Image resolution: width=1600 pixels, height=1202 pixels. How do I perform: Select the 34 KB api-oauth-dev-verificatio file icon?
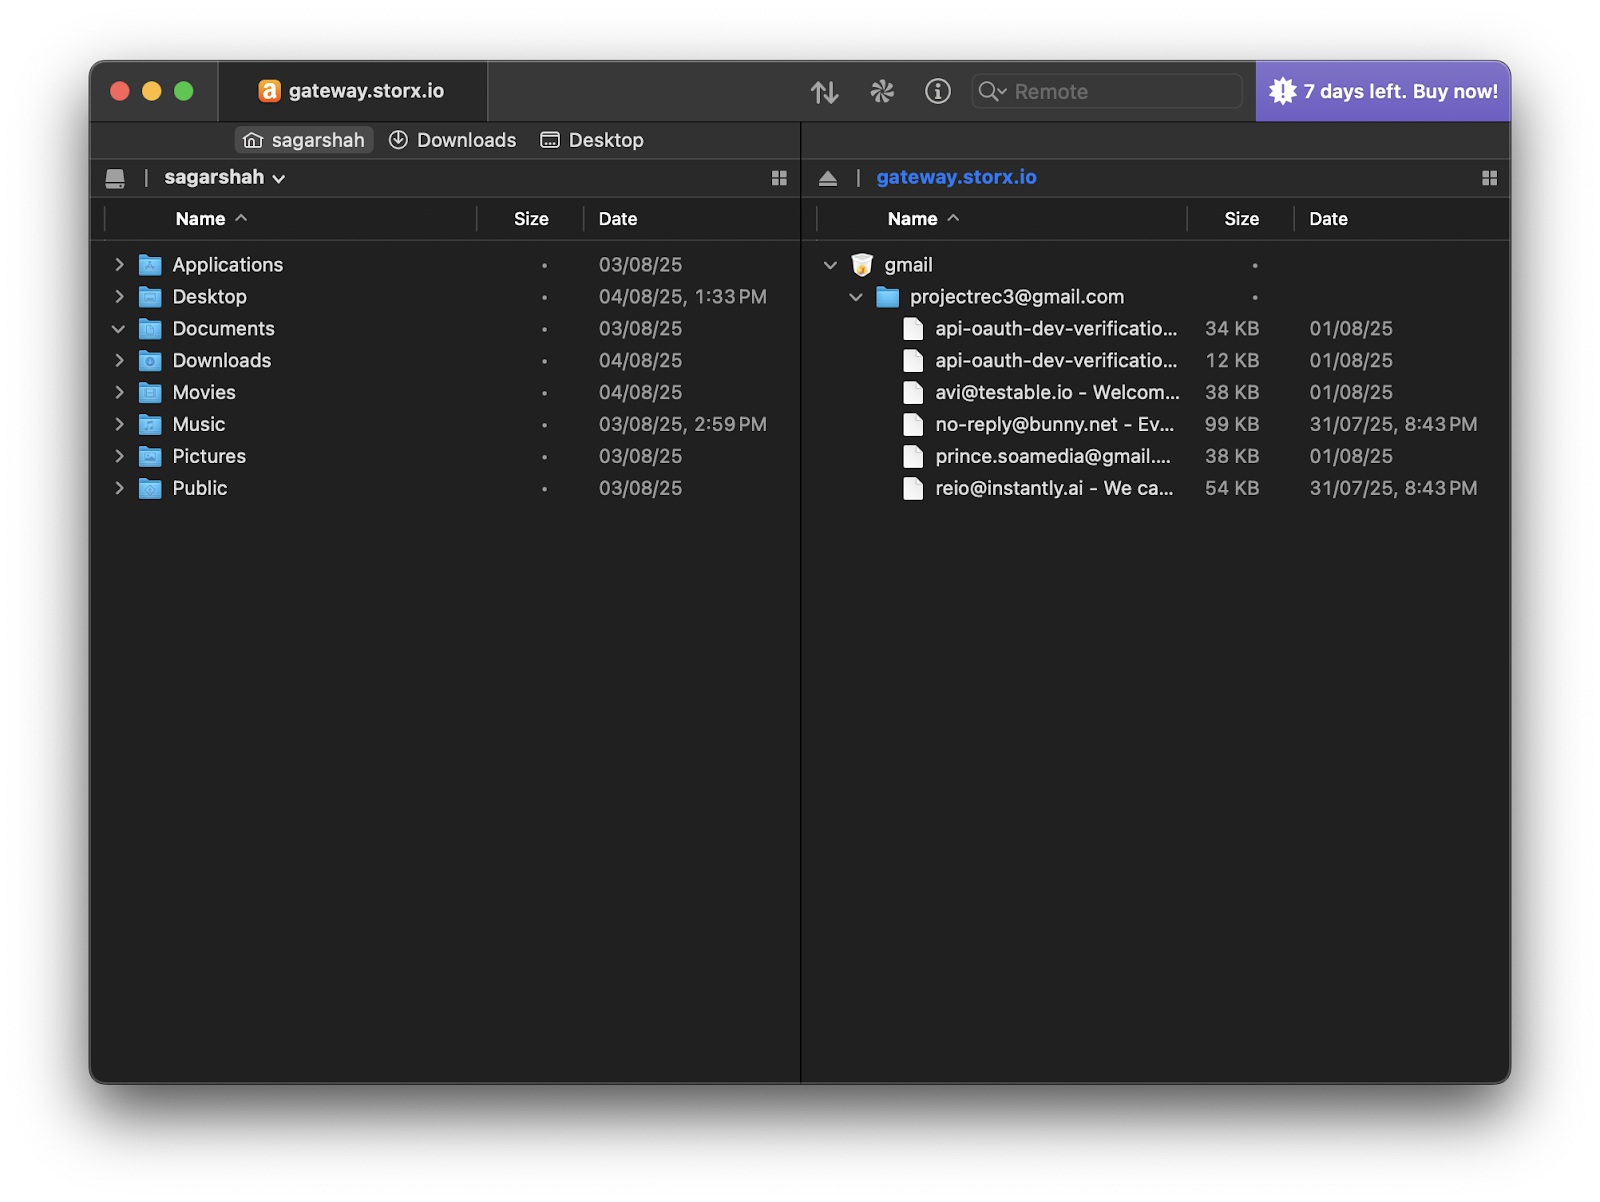coord(913,329)
